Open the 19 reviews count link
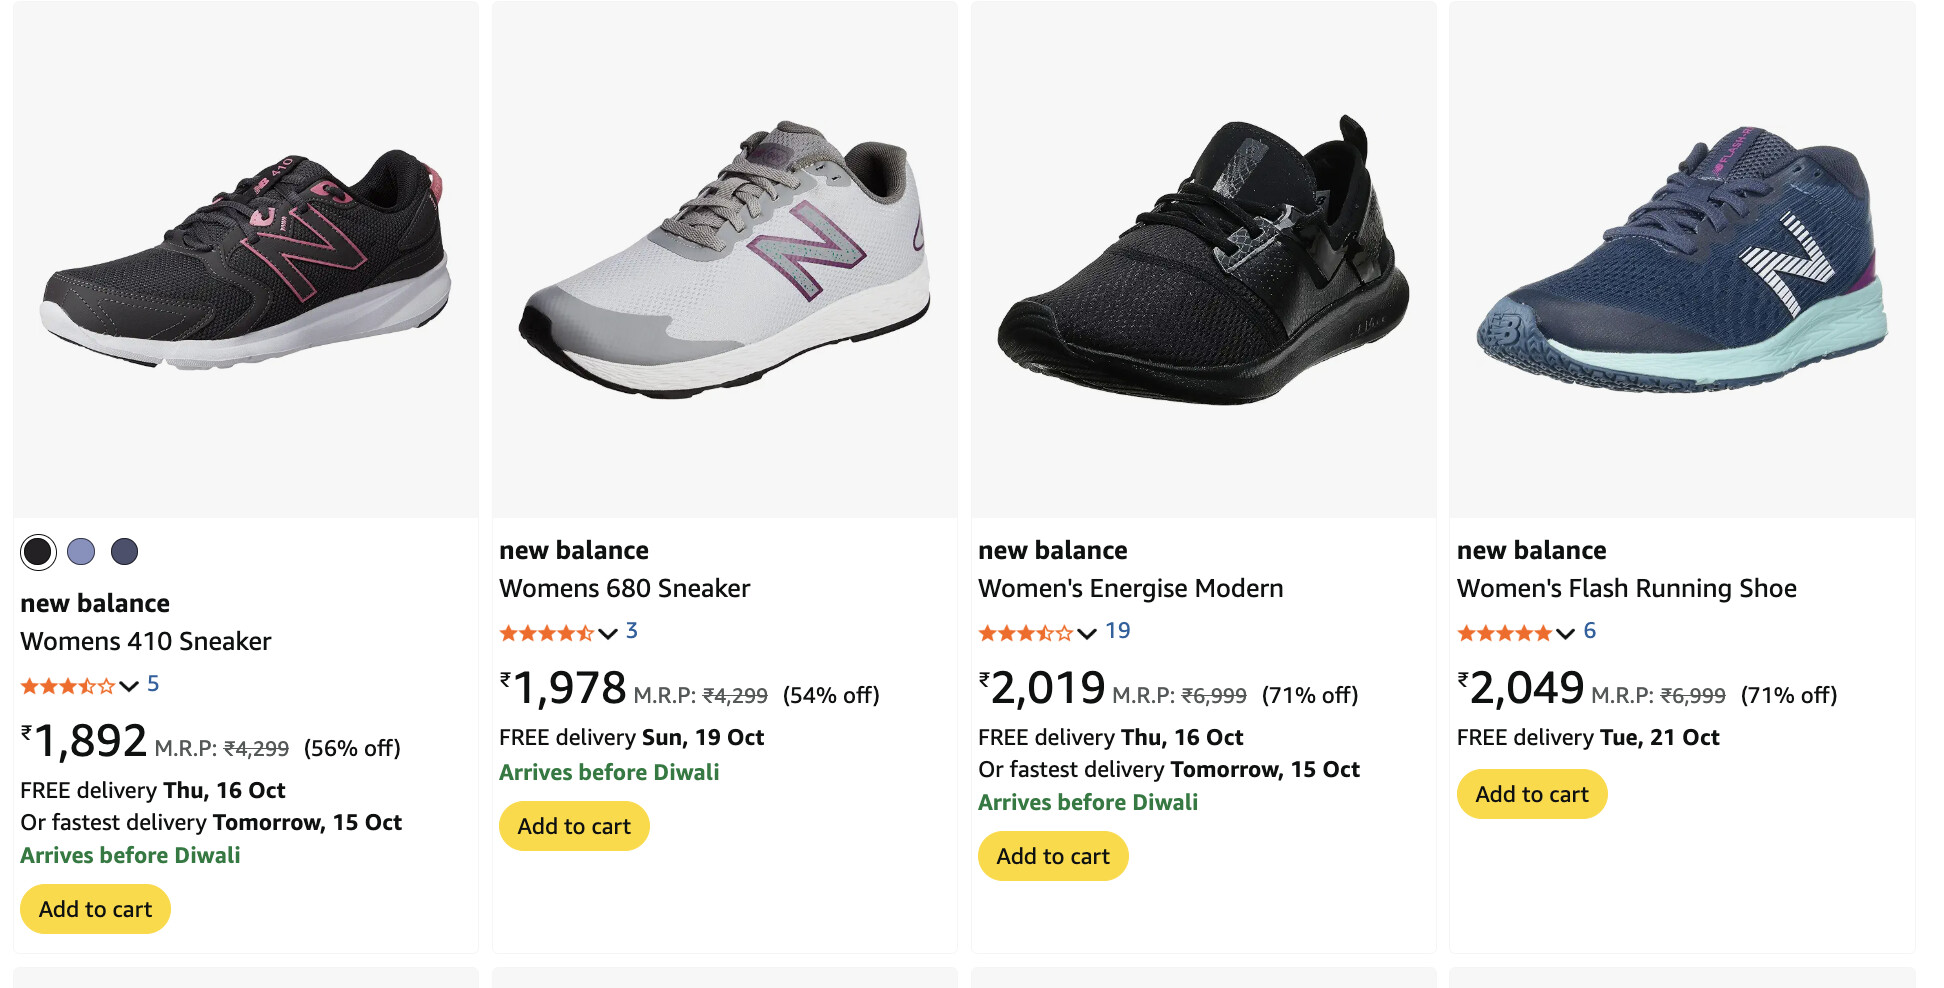 1118,631
